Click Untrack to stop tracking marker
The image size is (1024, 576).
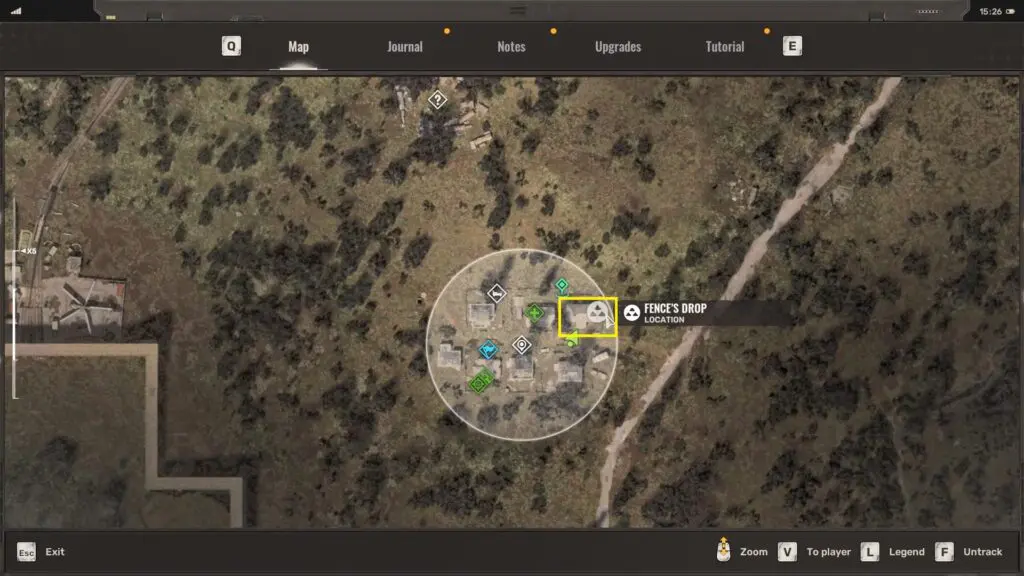[x=969, y=552]
